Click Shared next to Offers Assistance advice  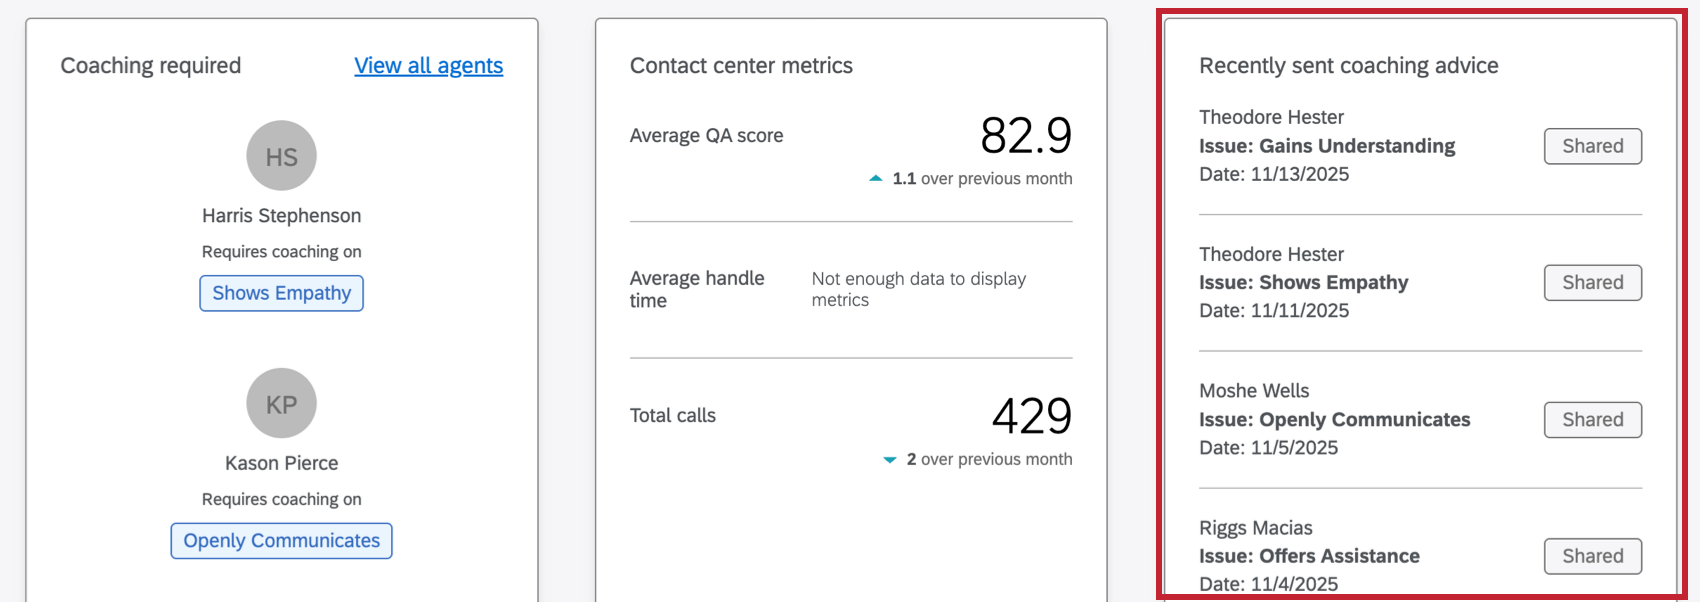point(1592,556)
